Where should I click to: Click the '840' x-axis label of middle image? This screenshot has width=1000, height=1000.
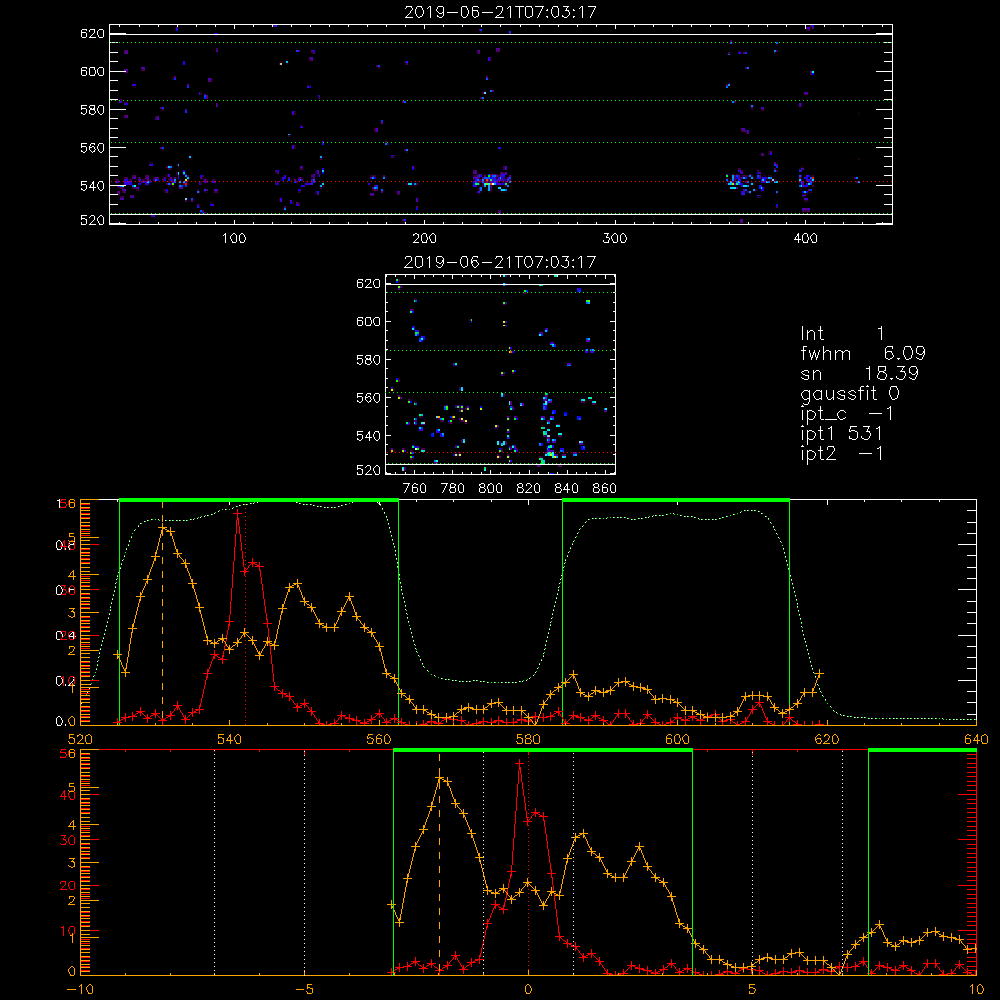pyautogui.click(x=566, y=489)
